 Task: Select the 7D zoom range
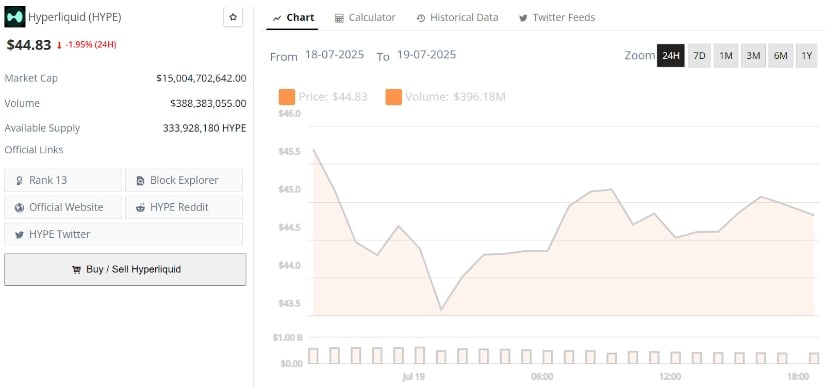click(699, 56)
